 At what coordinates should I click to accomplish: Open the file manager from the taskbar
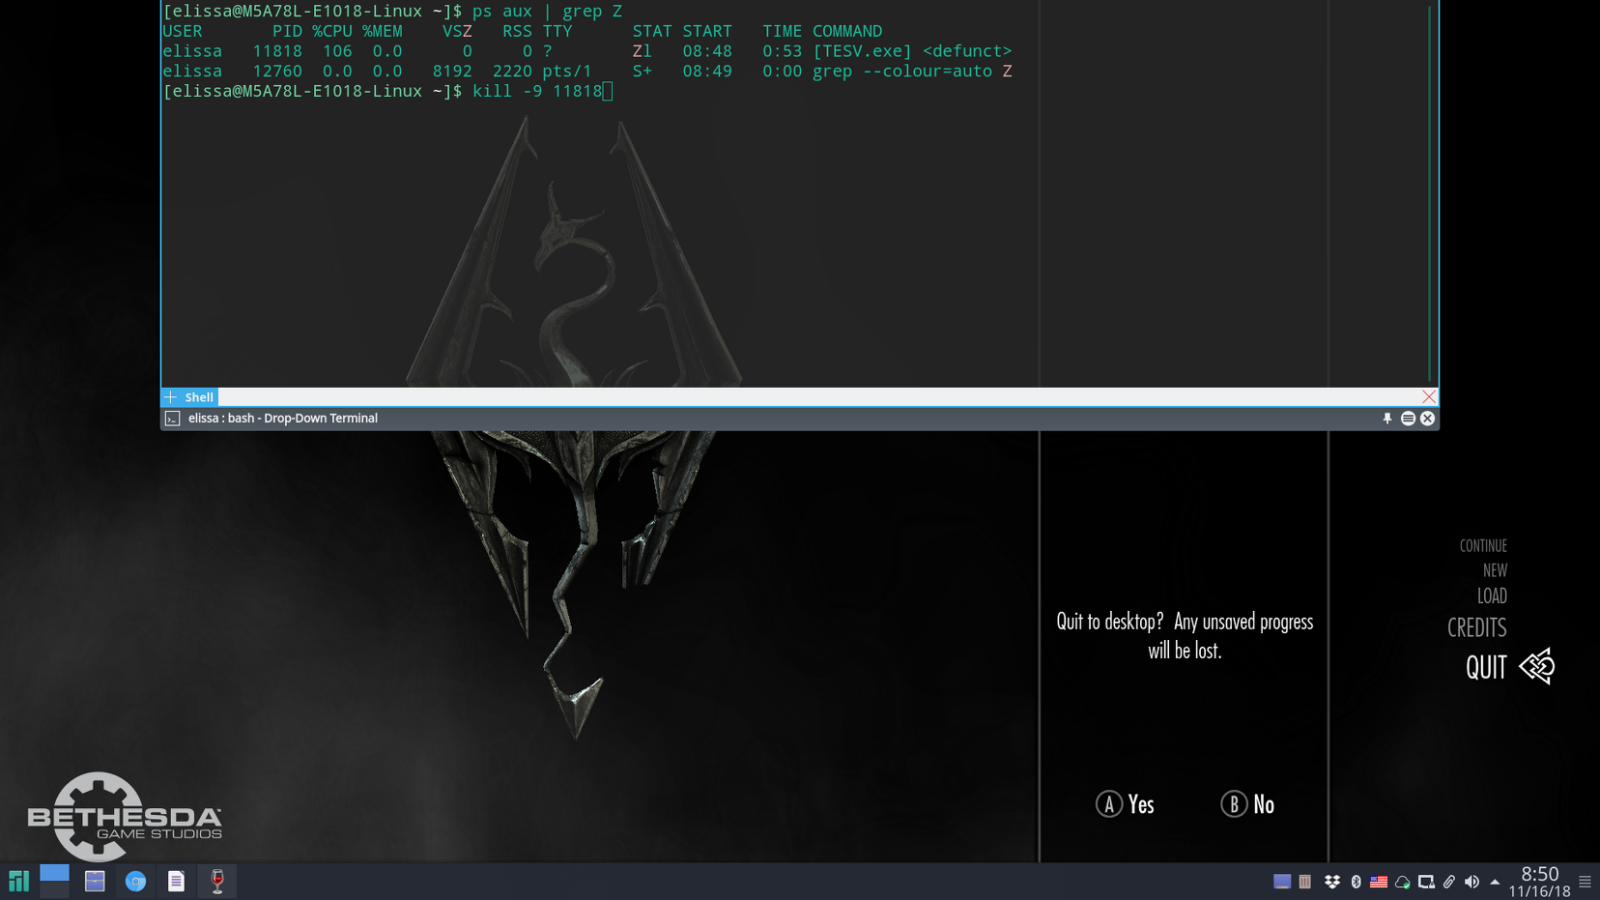[95, 881]
